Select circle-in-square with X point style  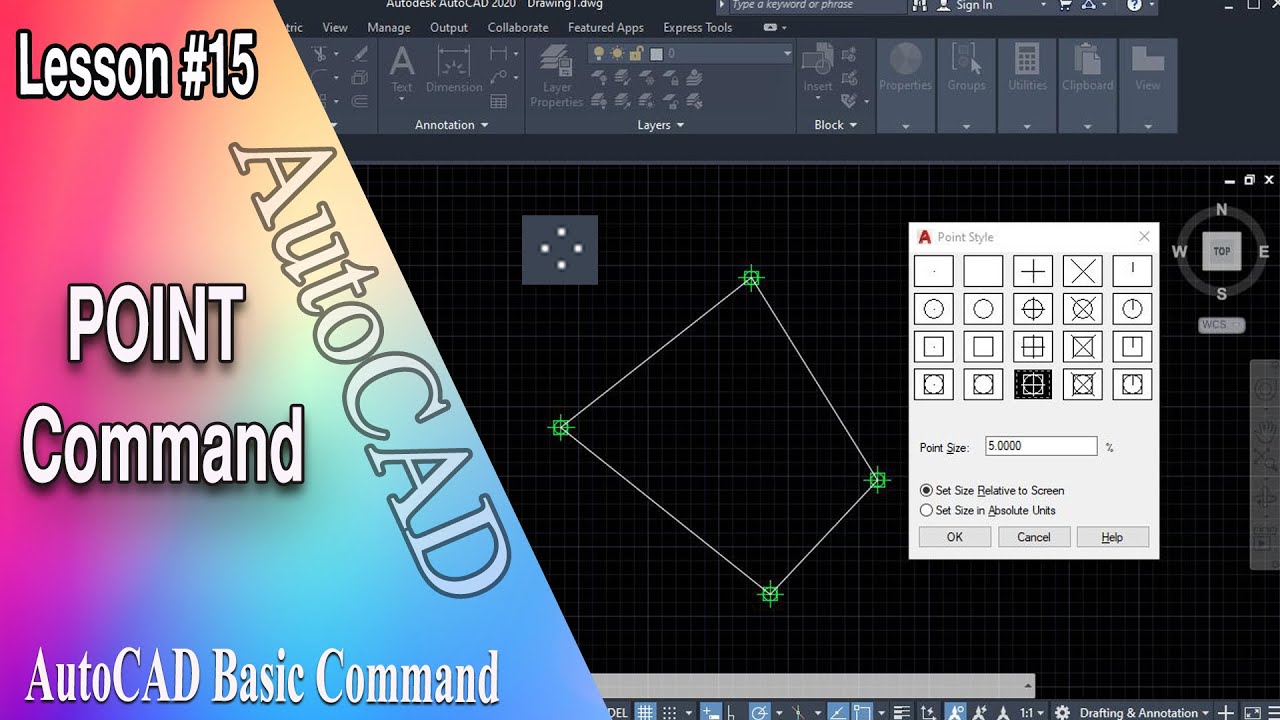pyautogui.click(x=1083, y=385)
